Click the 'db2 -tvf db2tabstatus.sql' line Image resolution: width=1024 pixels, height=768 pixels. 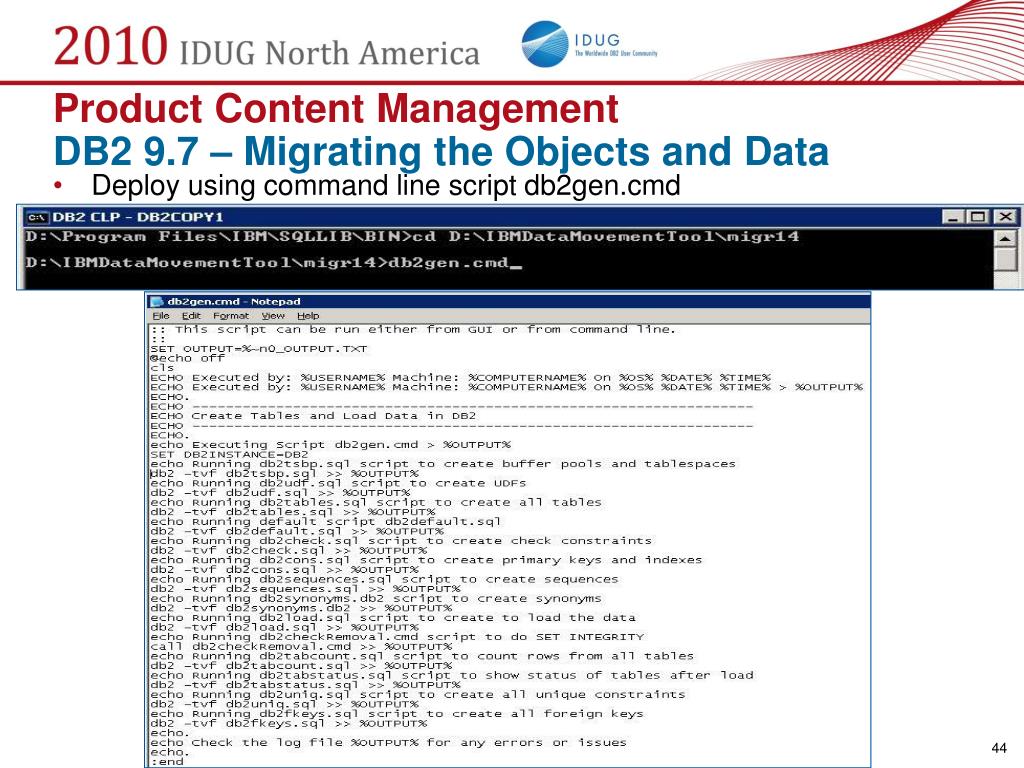[305, 685]
